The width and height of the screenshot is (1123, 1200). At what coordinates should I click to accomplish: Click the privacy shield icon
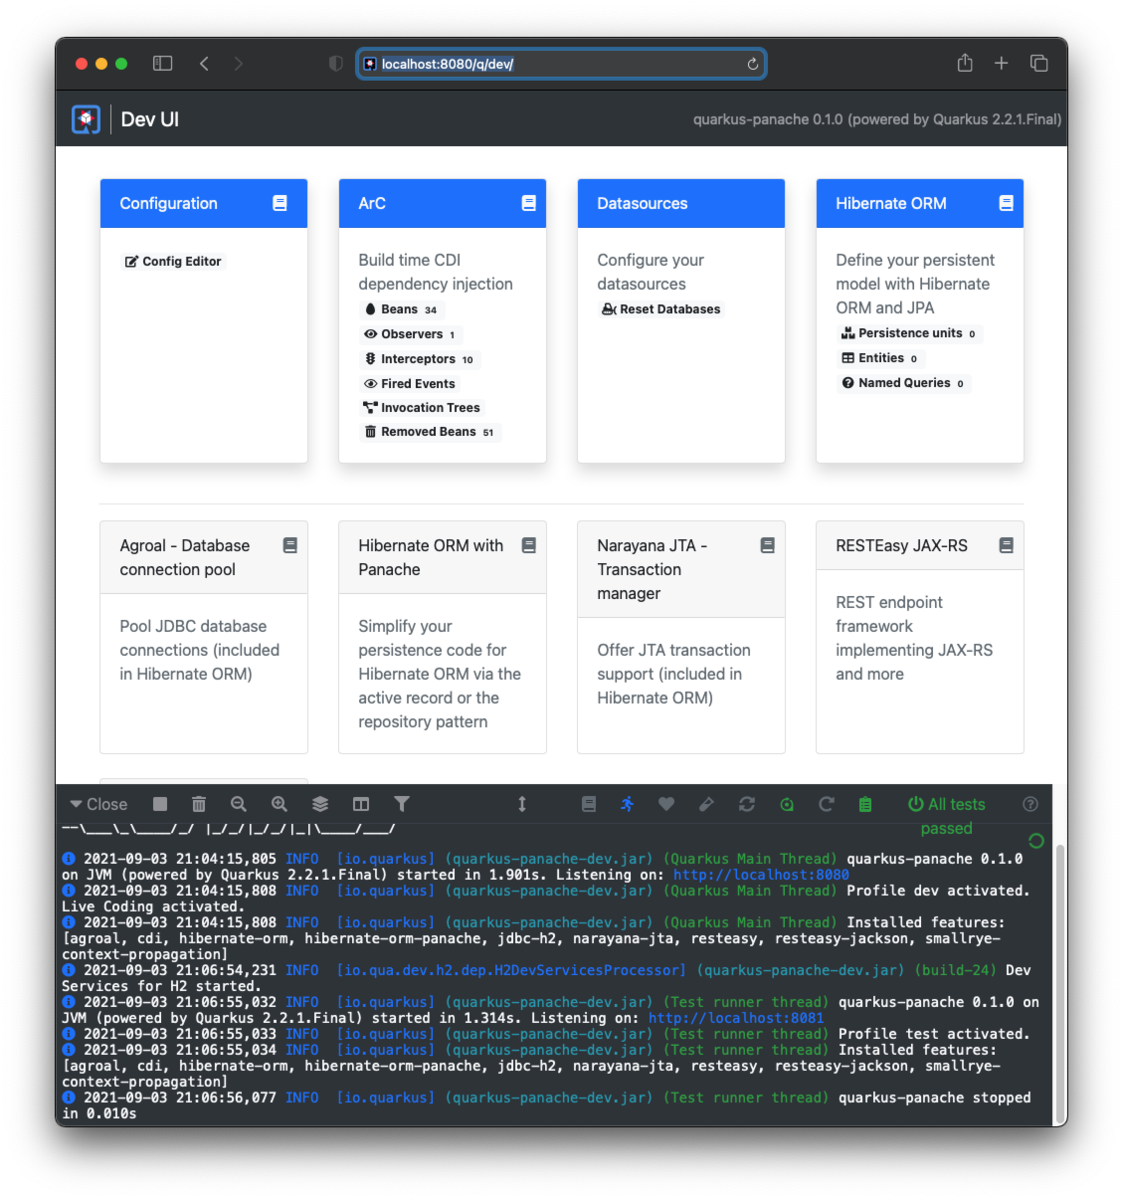click(336, 63)
